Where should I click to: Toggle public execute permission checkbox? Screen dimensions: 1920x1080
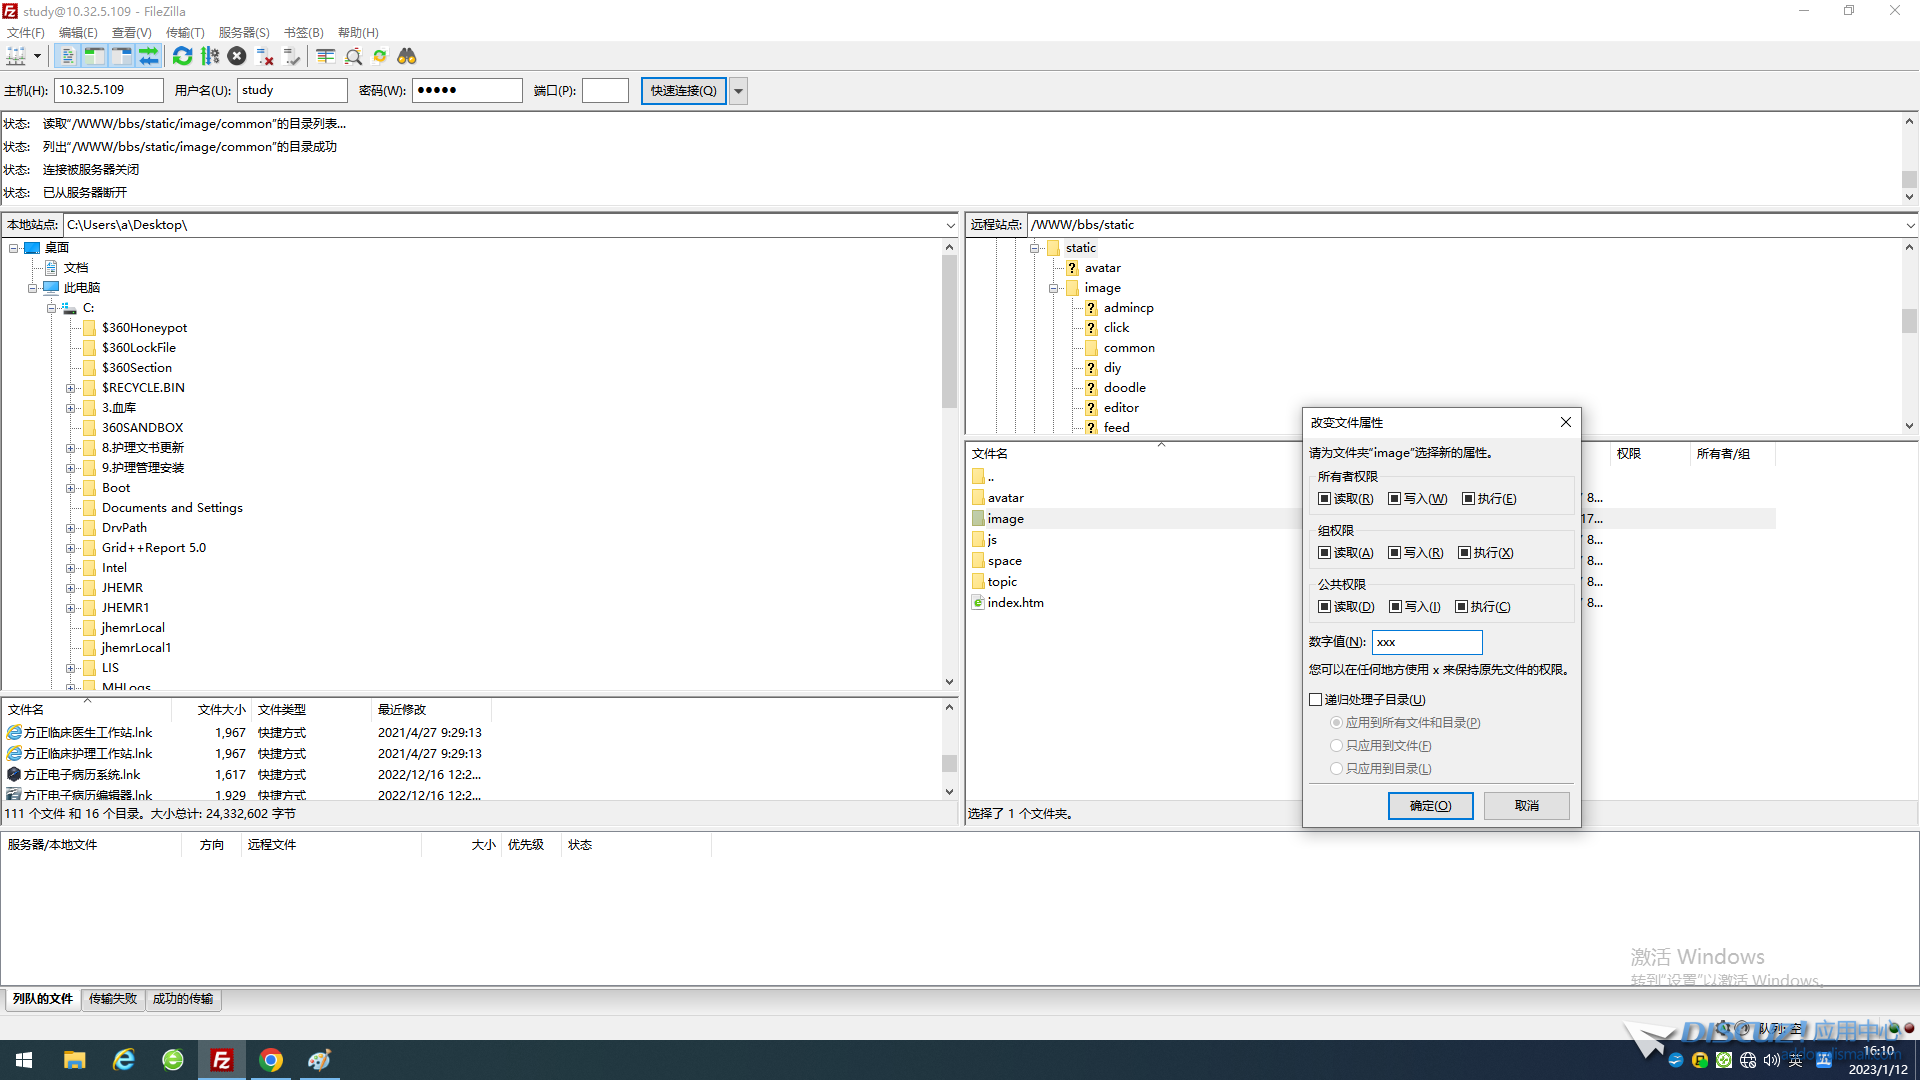coord(1461,607)
